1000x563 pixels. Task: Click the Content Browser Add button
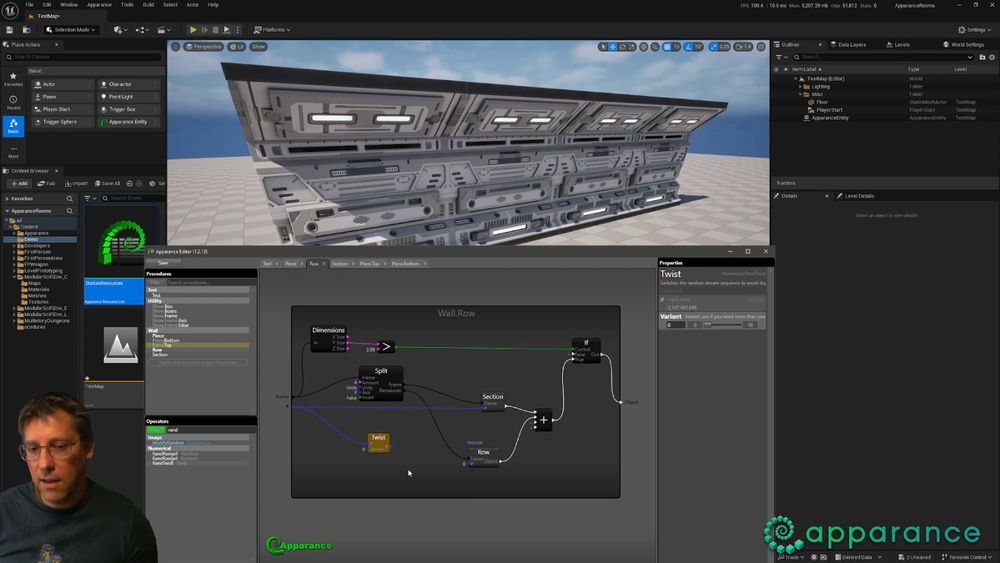19,184
